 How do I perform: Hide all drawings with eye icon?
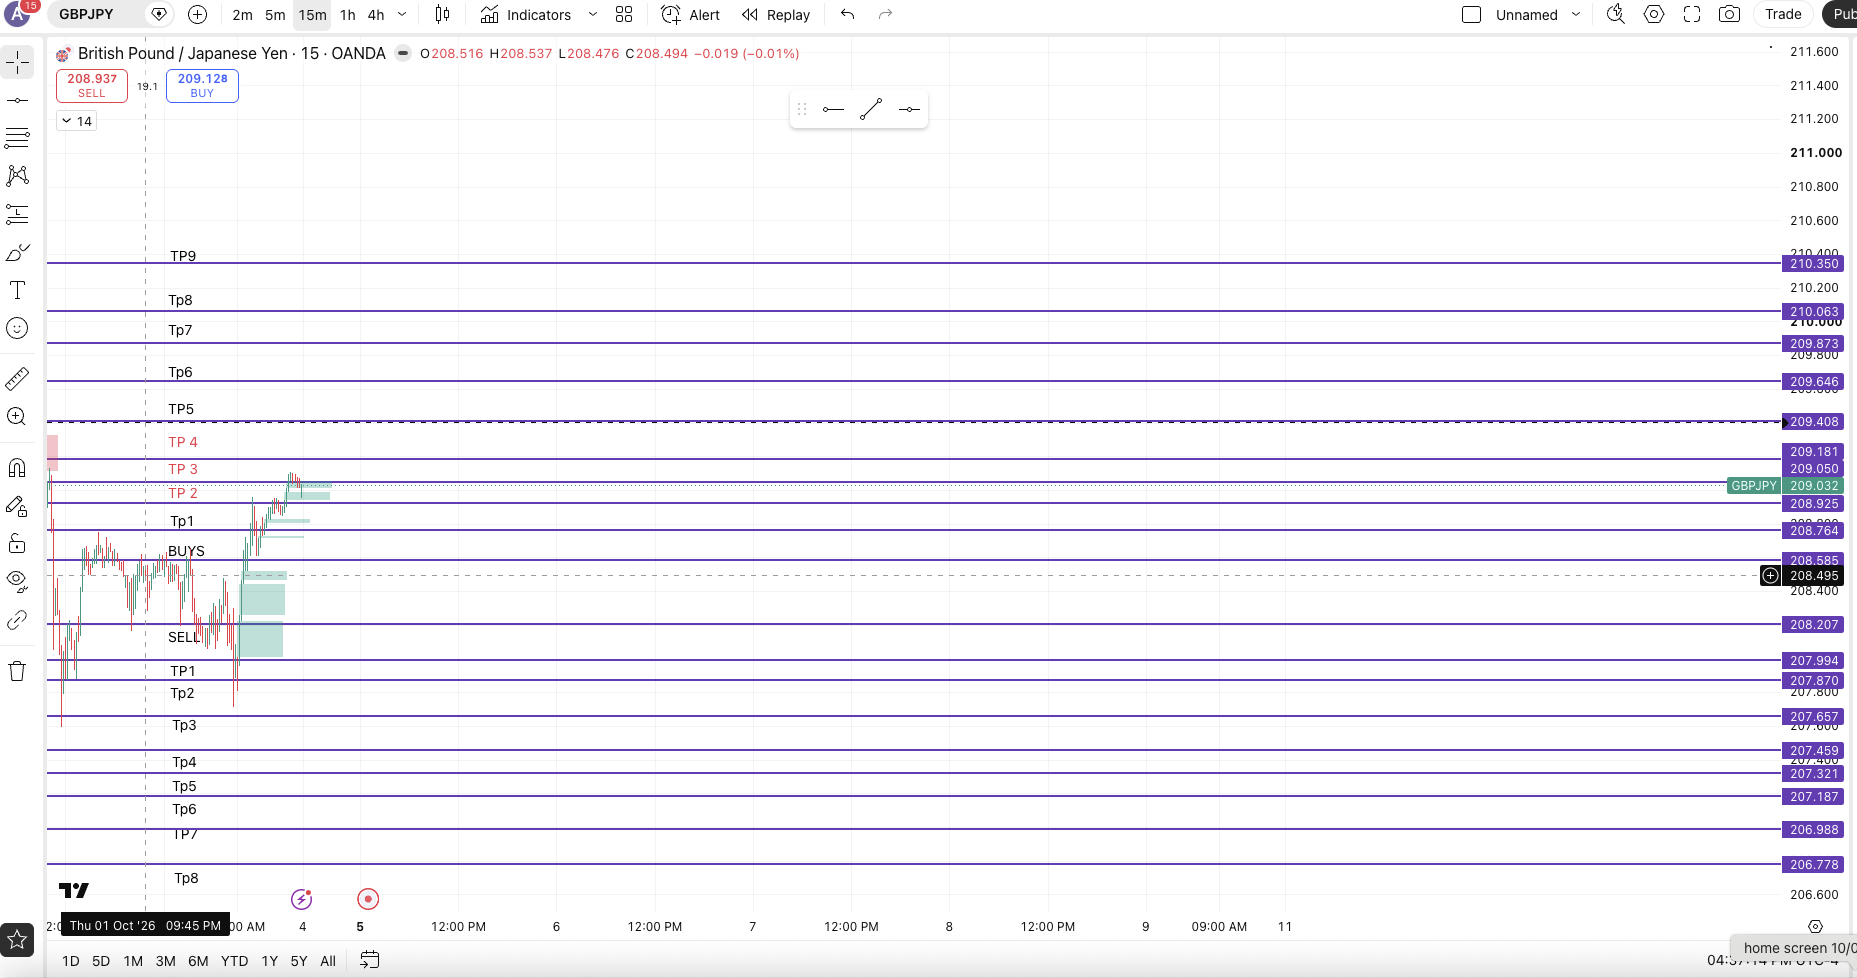(x=17, y=581)
